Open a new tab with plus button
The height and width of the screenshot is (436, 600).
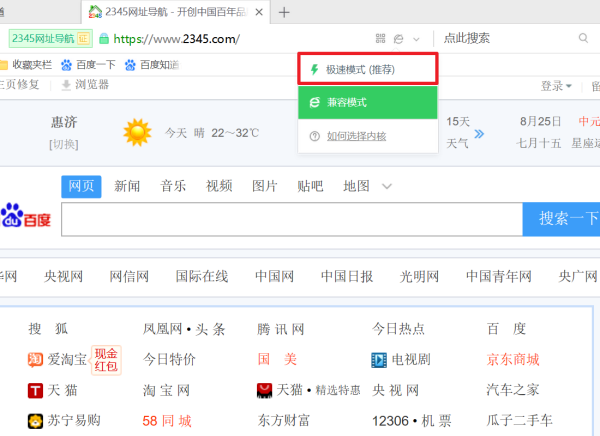[284, 12]
